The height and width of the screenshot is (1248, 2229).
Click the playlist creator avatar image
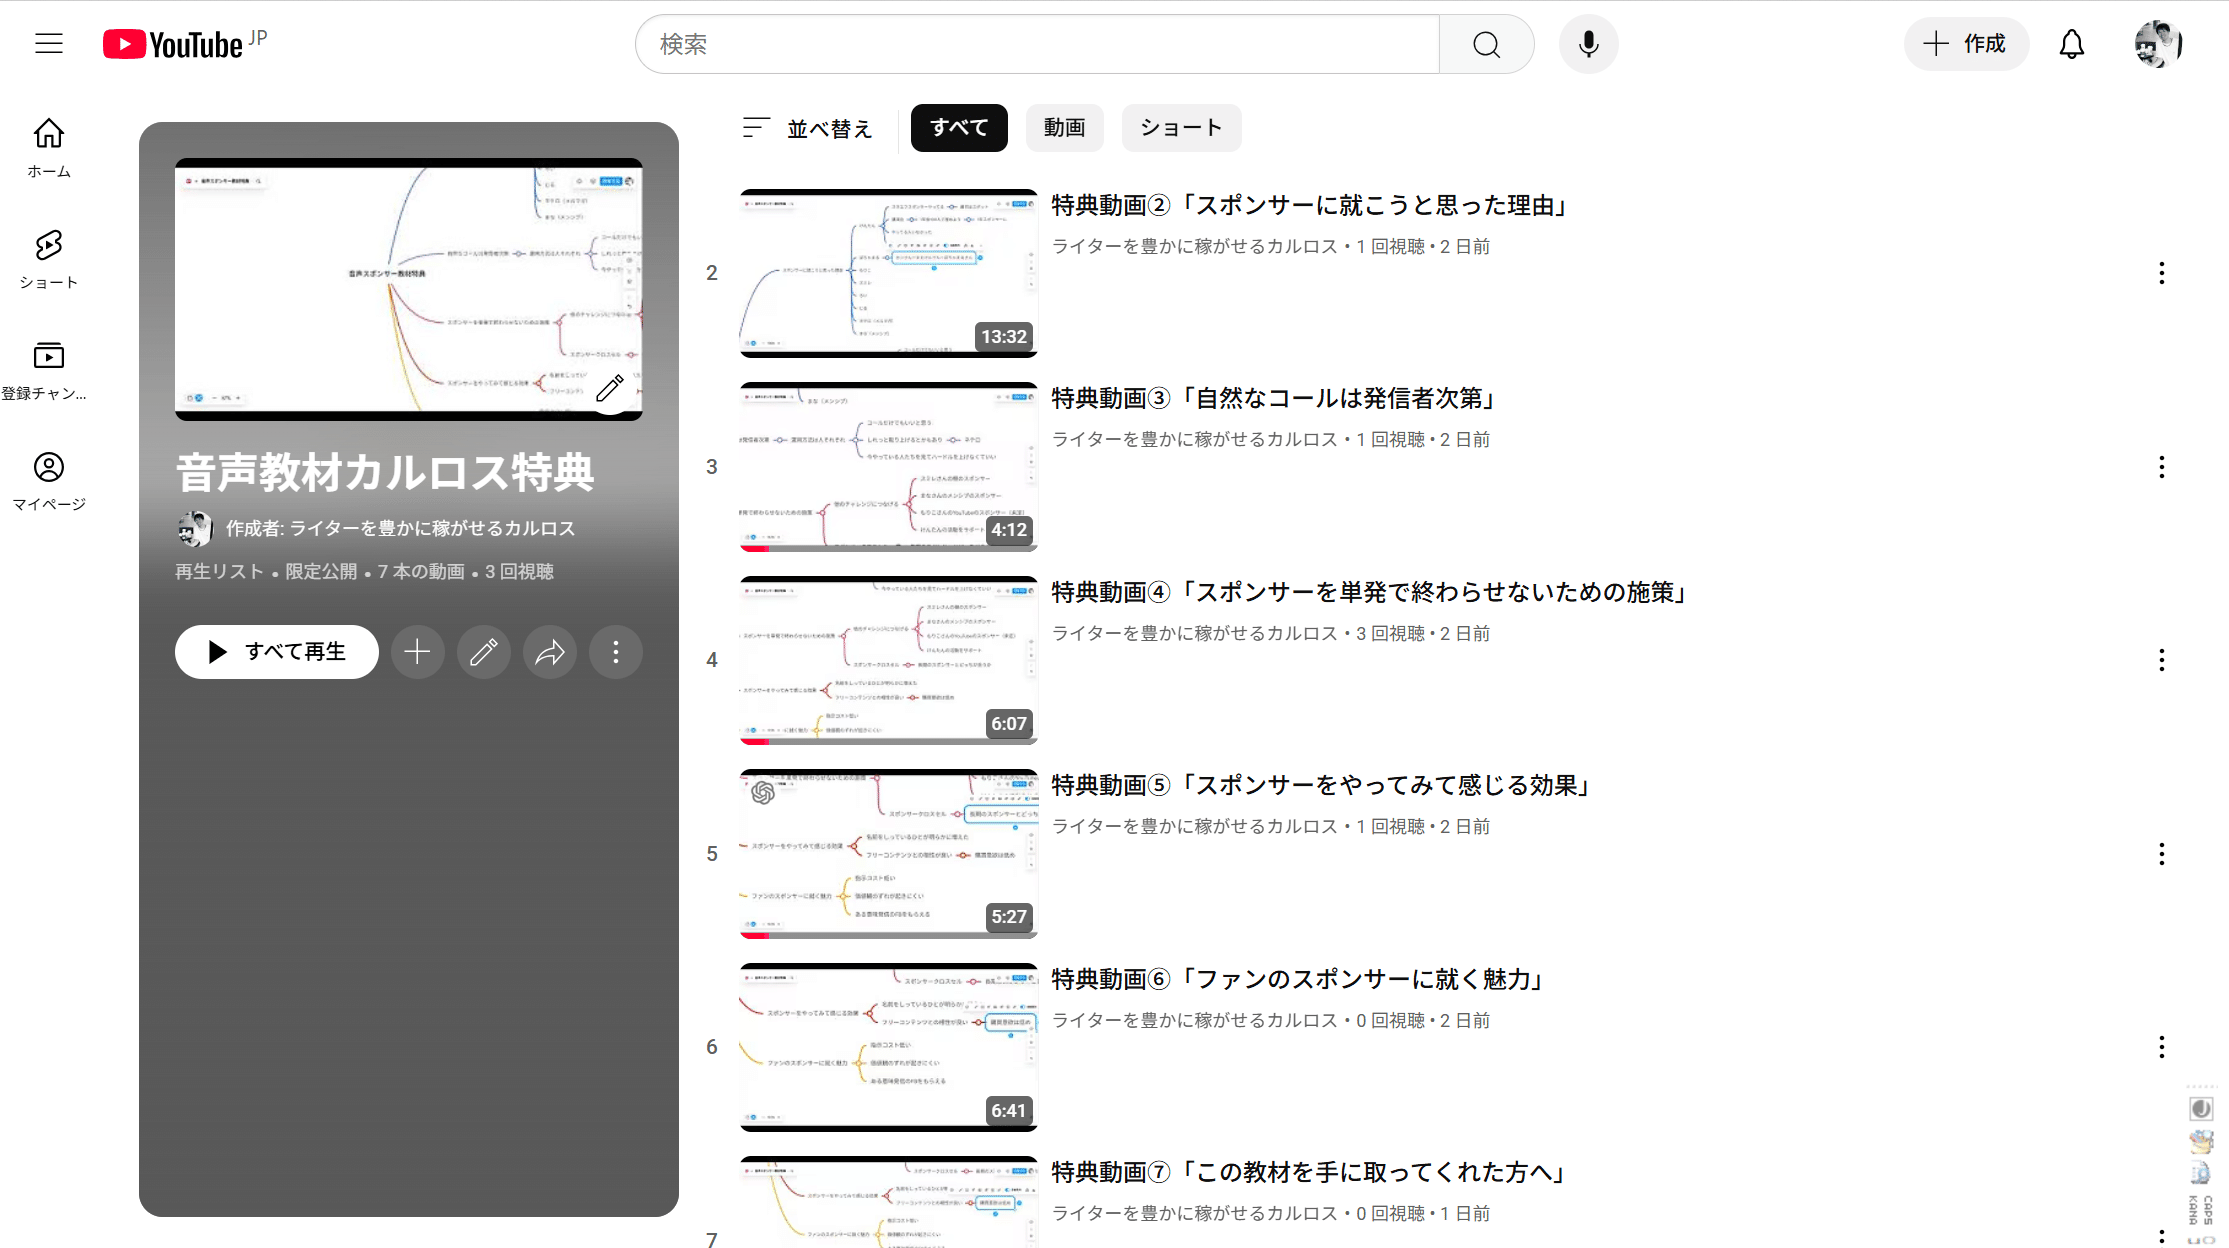tap(195, 528)
